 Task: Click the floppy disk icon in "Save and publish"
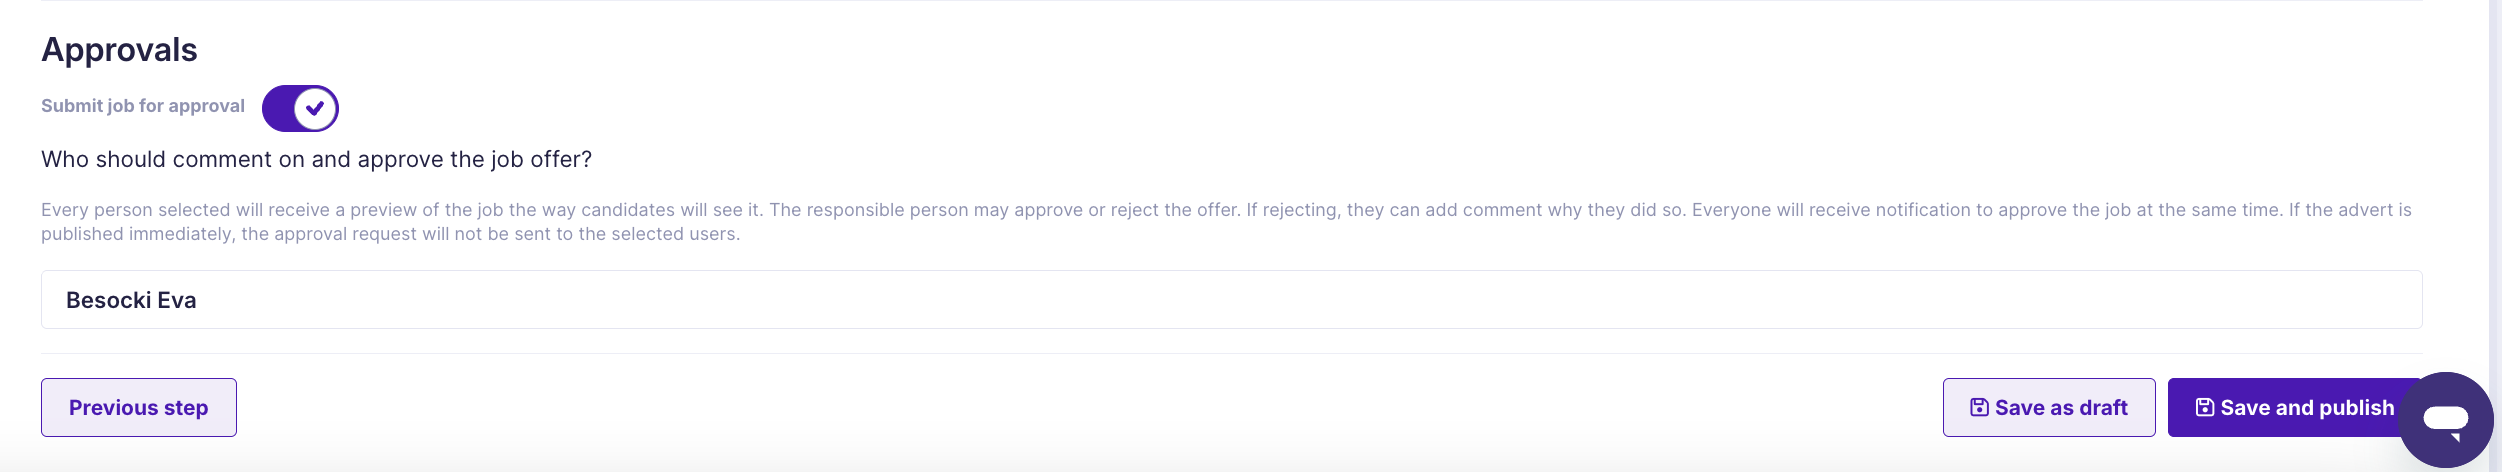(2204, 407)
